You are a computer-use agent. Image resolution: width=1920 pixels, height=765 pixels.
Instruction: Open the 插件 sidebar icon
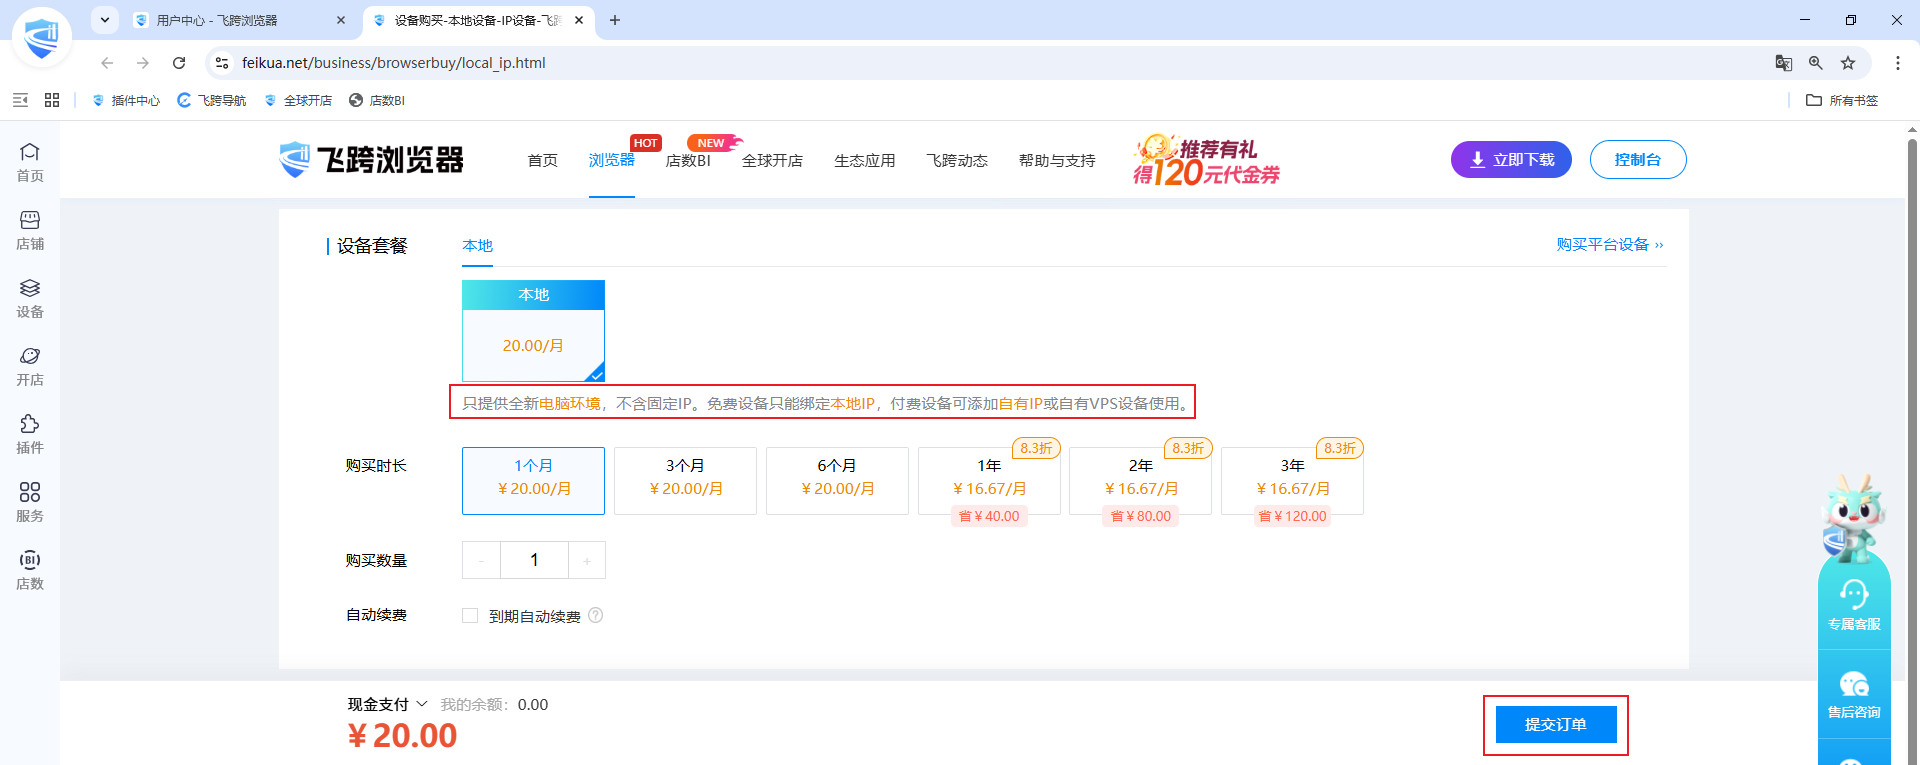(30, 434)
